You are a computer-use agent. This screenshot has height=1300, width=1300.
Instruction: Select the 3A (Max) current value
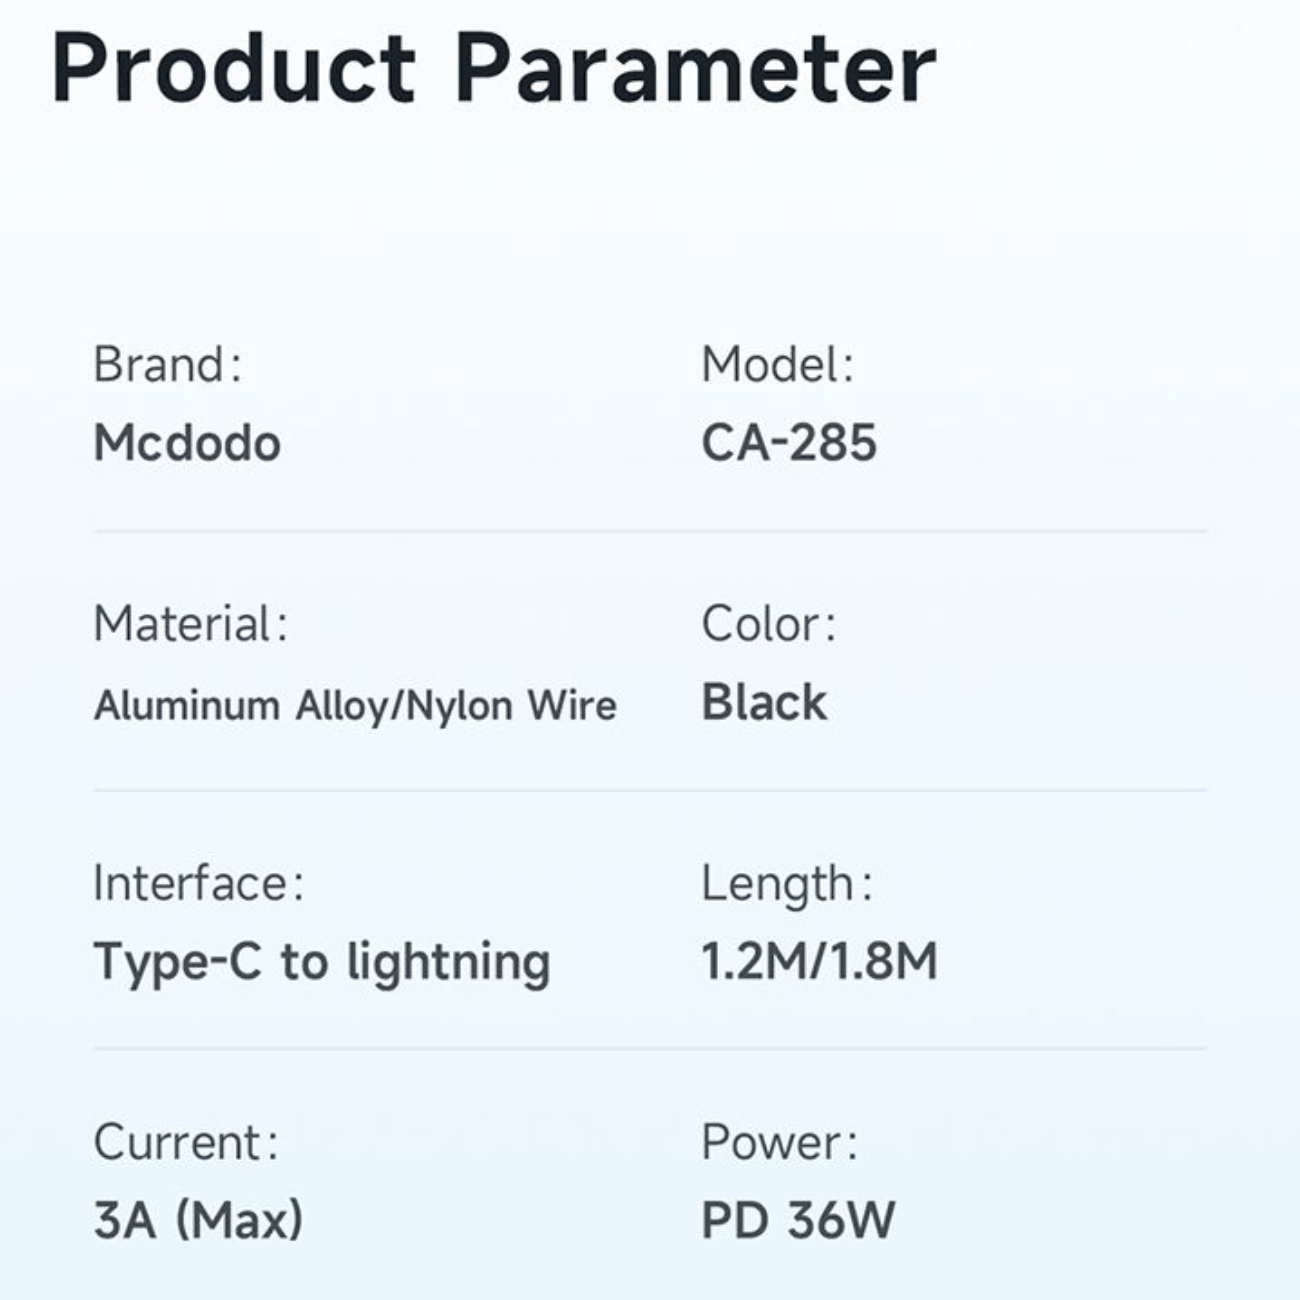pyautogui.click(x=198, y=1220)
